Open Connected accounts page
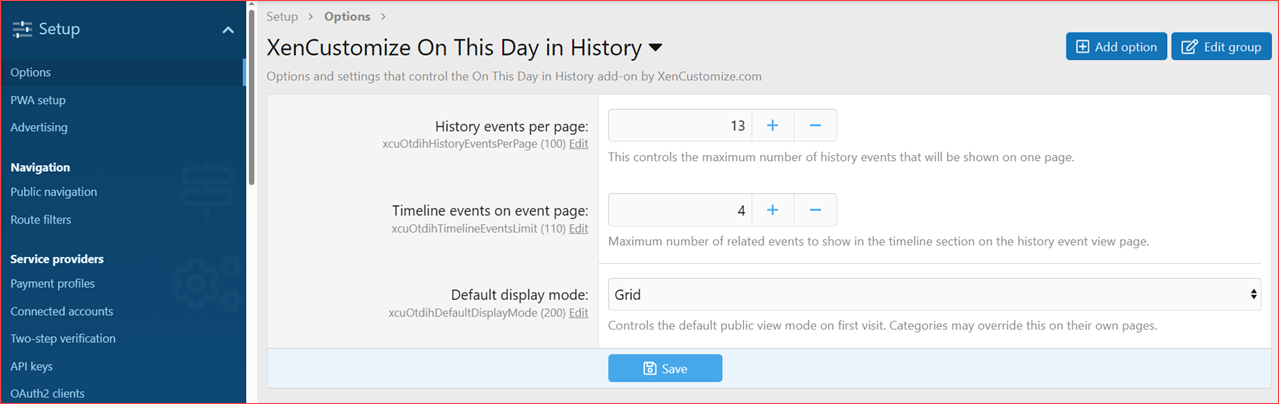This screenshot has height=404, width=1279. tap(62, 311)
